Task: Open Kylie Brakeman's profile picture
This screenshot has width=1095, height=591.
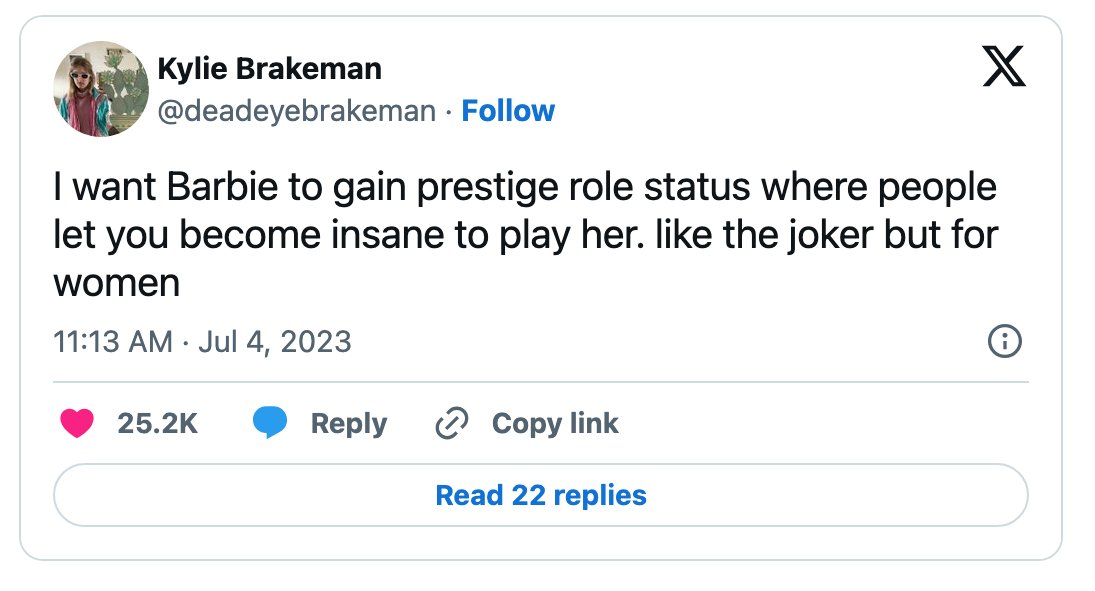Action: (x=101, y=89)
